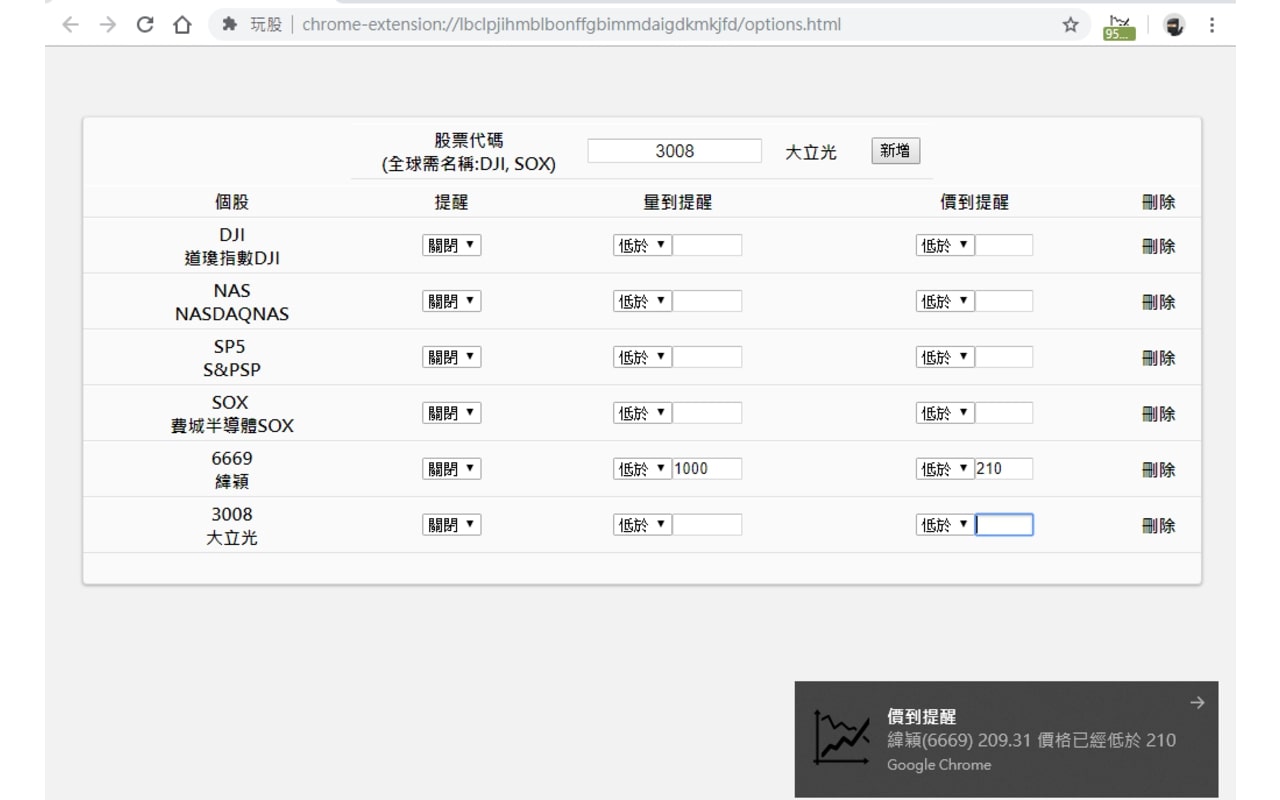Click the notification arrow icon
This screenshot has height=800, width=1280.
point(1197,703)
